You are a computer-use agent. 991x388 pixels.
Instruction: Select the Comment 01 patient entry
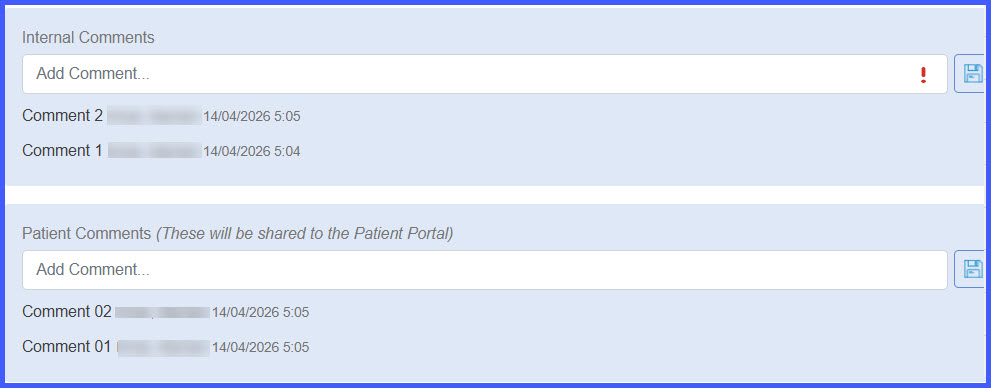click(x=66, y=346)
